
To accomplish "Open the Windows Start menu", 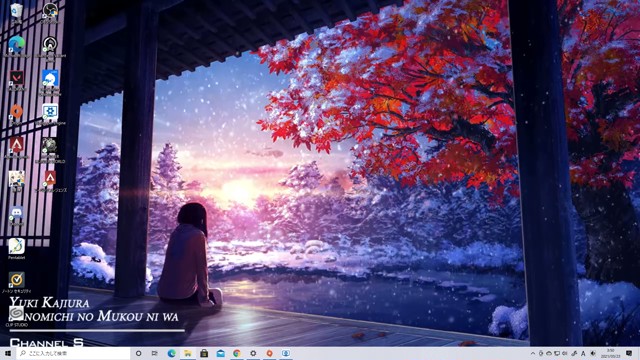I will coord(7,353).
